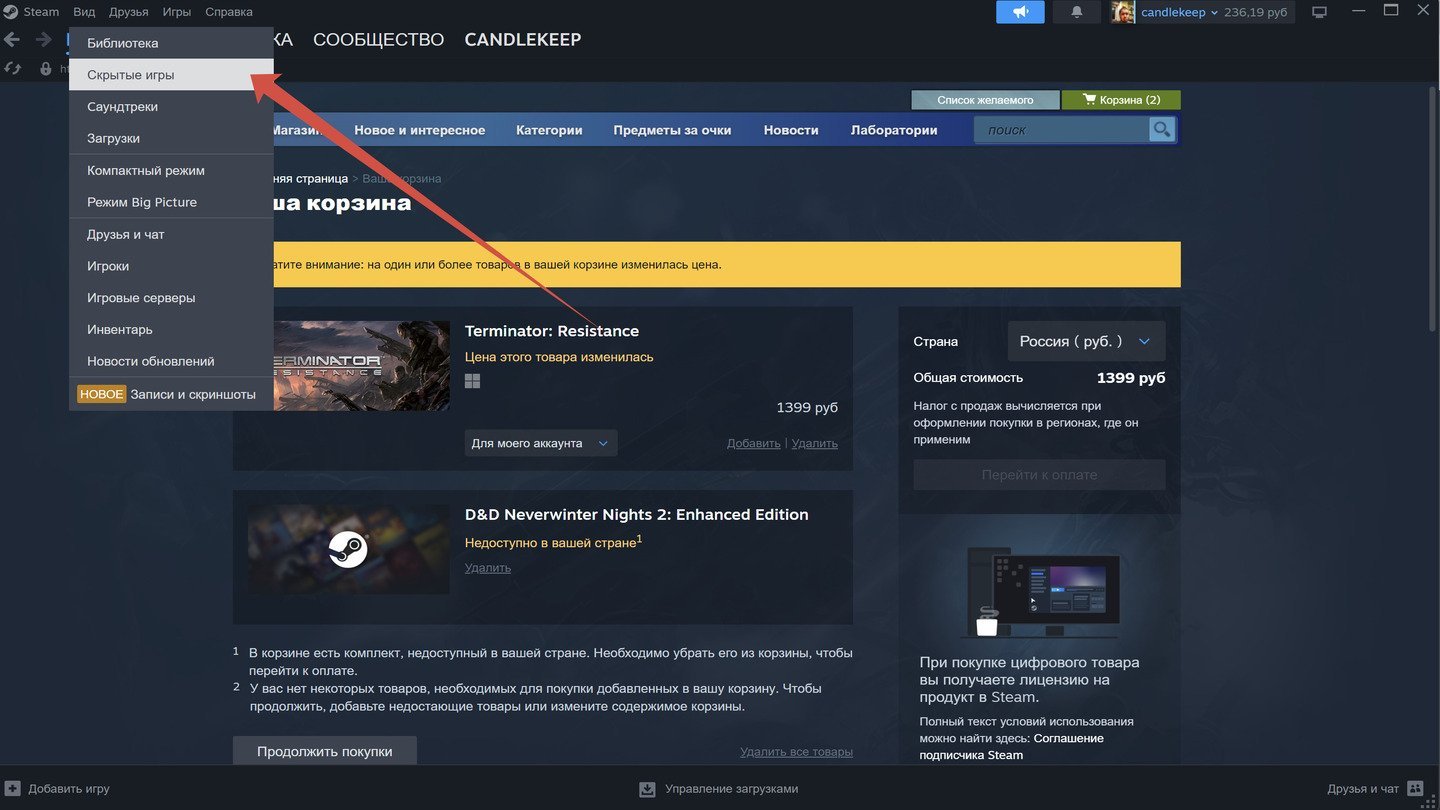Viewport: 1440px width, 810px height.
Task: Open Предметы за очки tab
Action: tap(672, 130)
